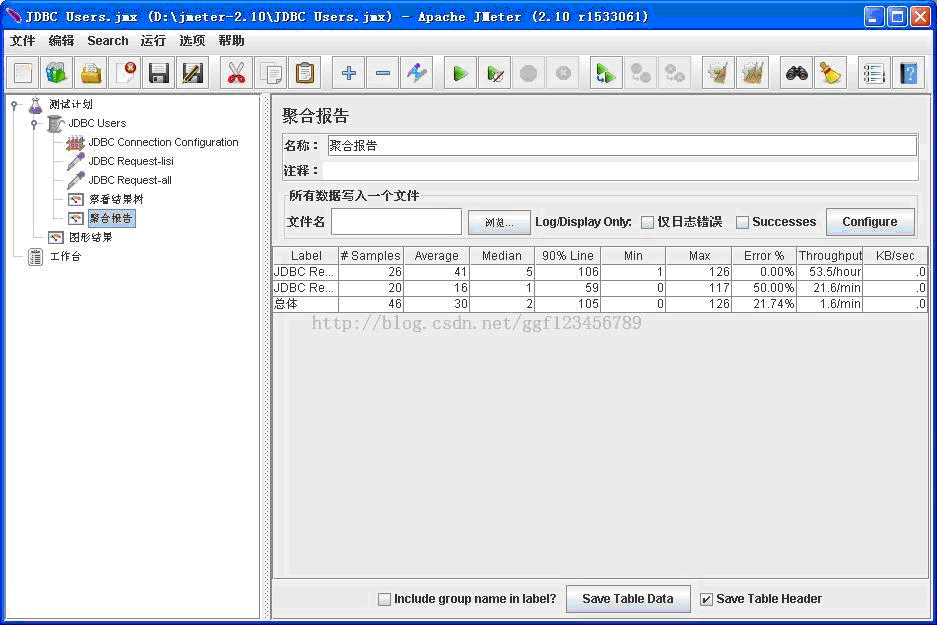Viewport: 937px width, 625px height.
Task: Select JDBC Request-all tree item
Action: 130,180
